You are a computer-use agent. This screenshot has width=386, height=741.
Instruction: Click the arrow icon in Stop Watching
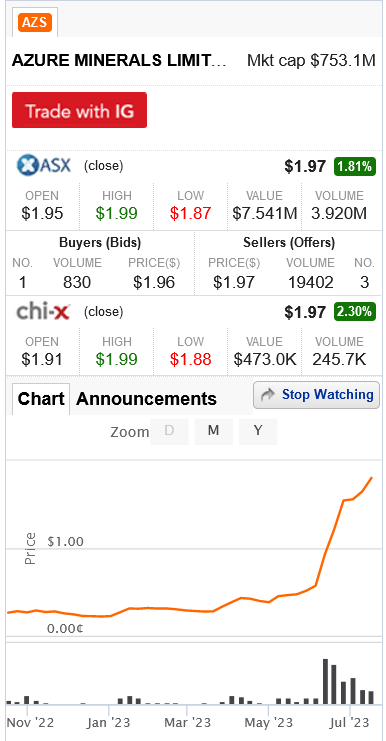pos(267,395)
